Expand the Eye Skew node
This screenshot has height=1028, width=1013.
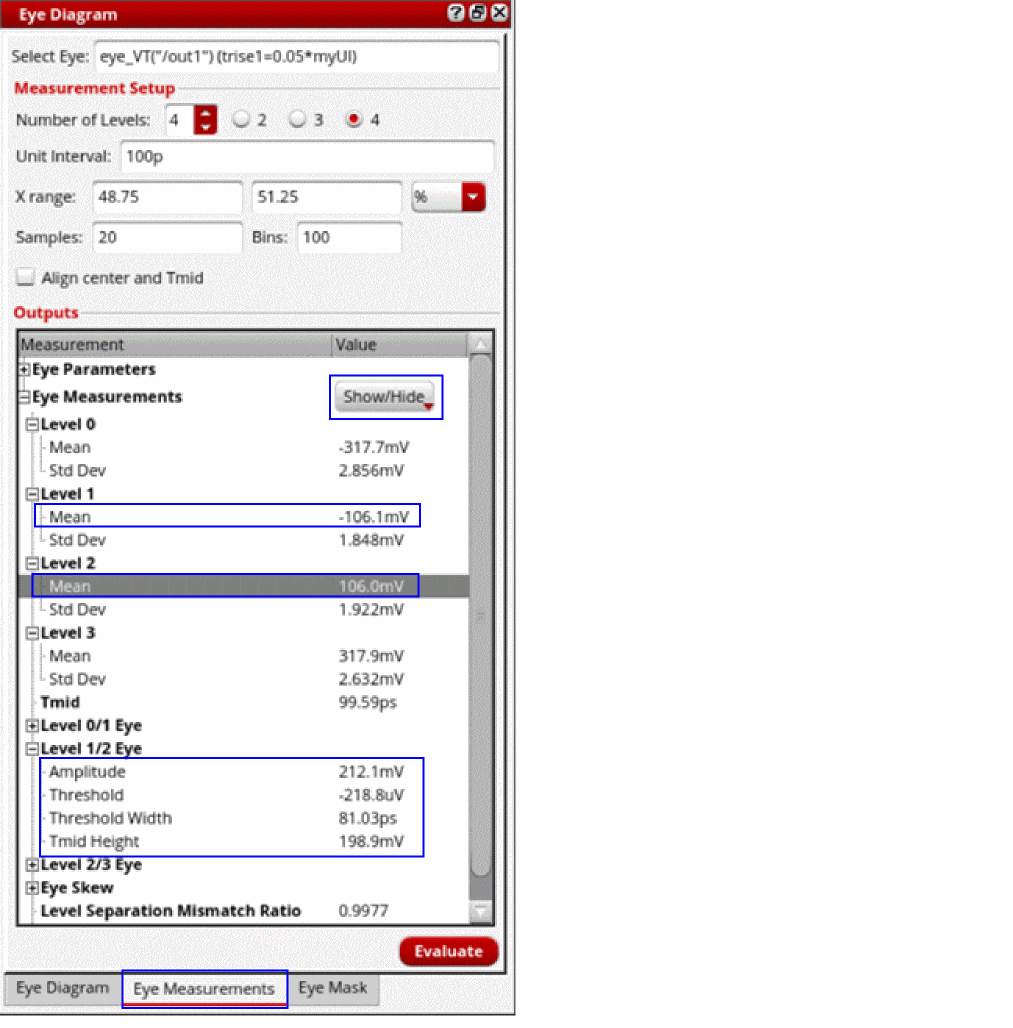pyautogui.click(x=31, y=888)
